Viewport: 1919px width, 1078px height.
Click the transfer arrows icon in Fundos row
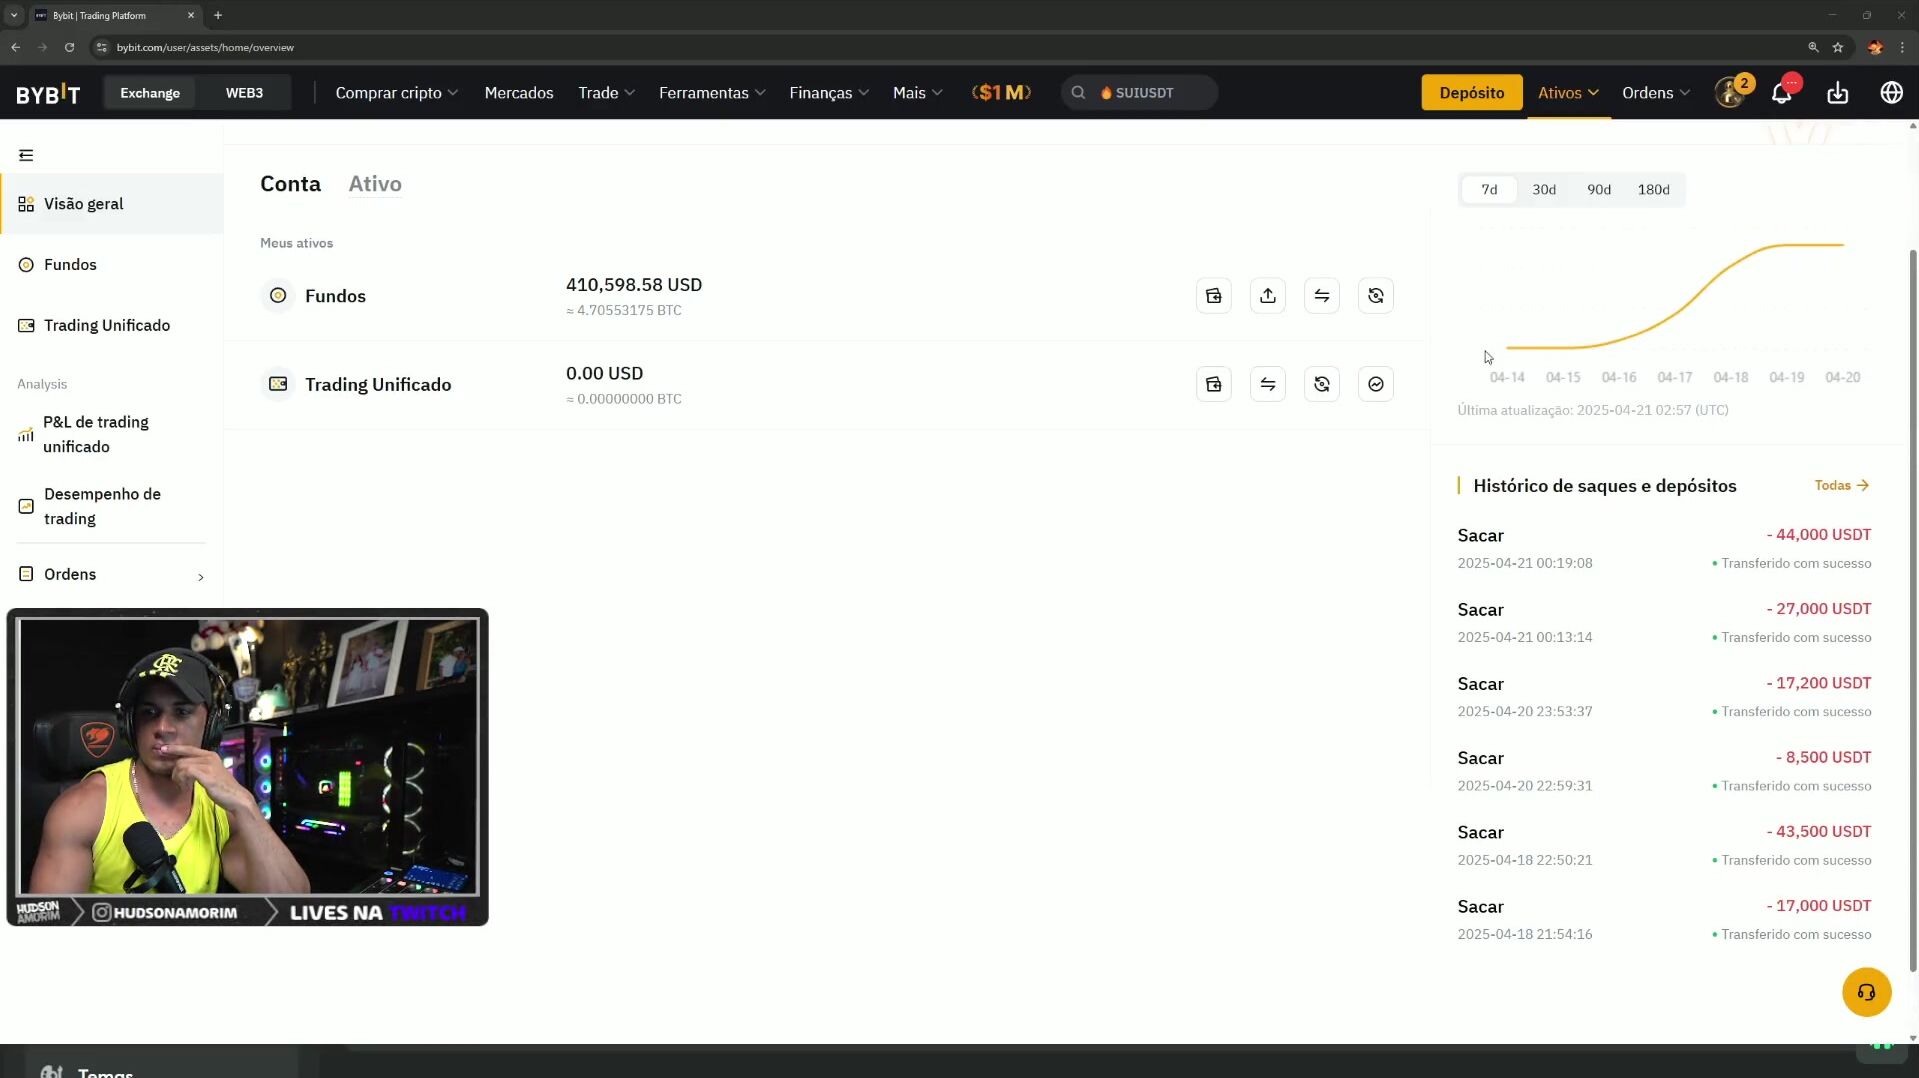(x=1322, y=296)
